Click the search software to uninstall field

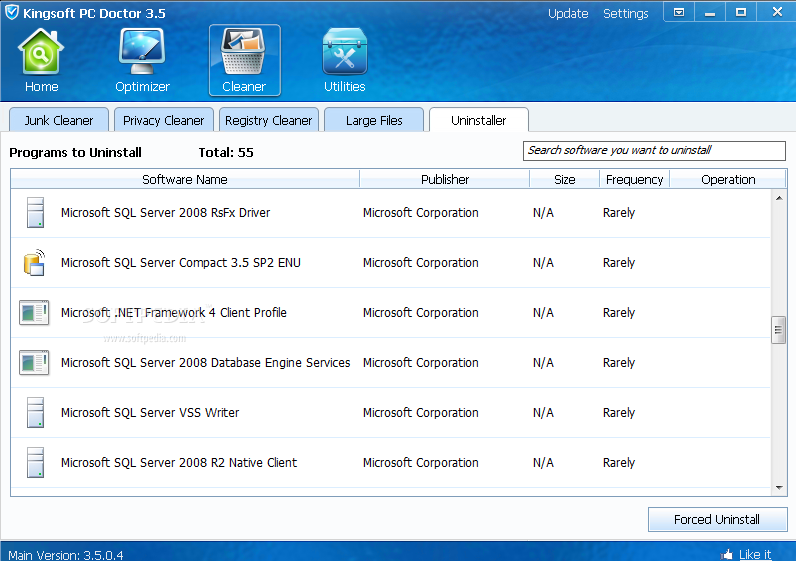[654, 151]
